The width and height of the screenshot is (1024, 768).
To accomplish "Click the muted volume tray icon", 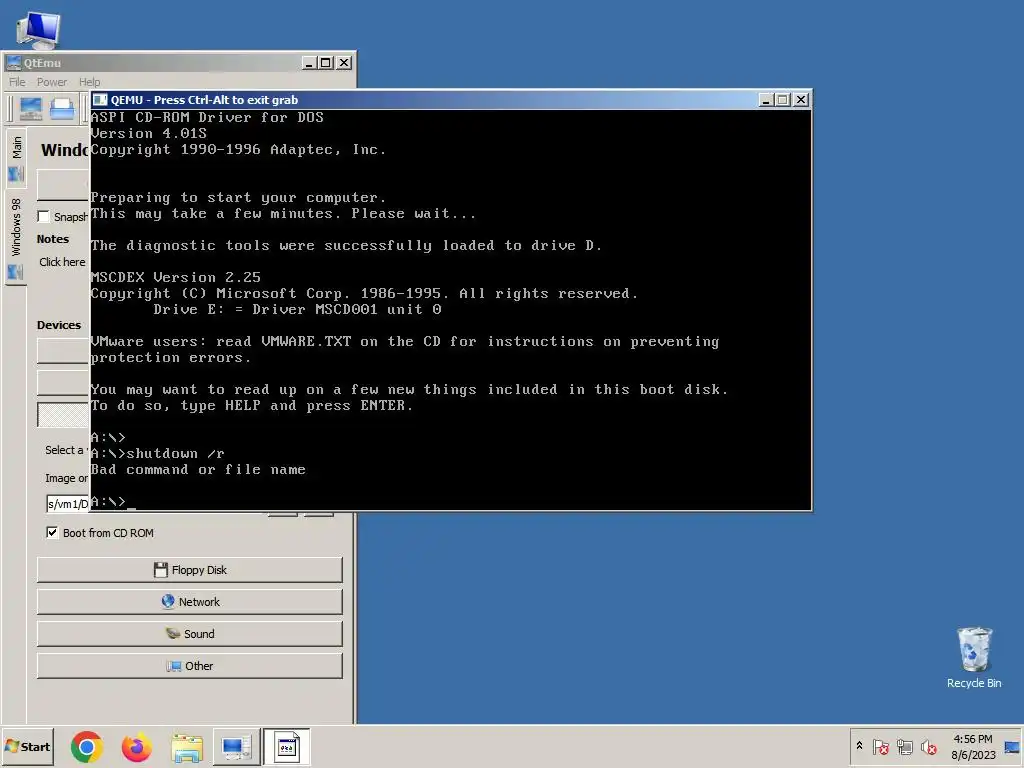I will [x=929, y=746].
